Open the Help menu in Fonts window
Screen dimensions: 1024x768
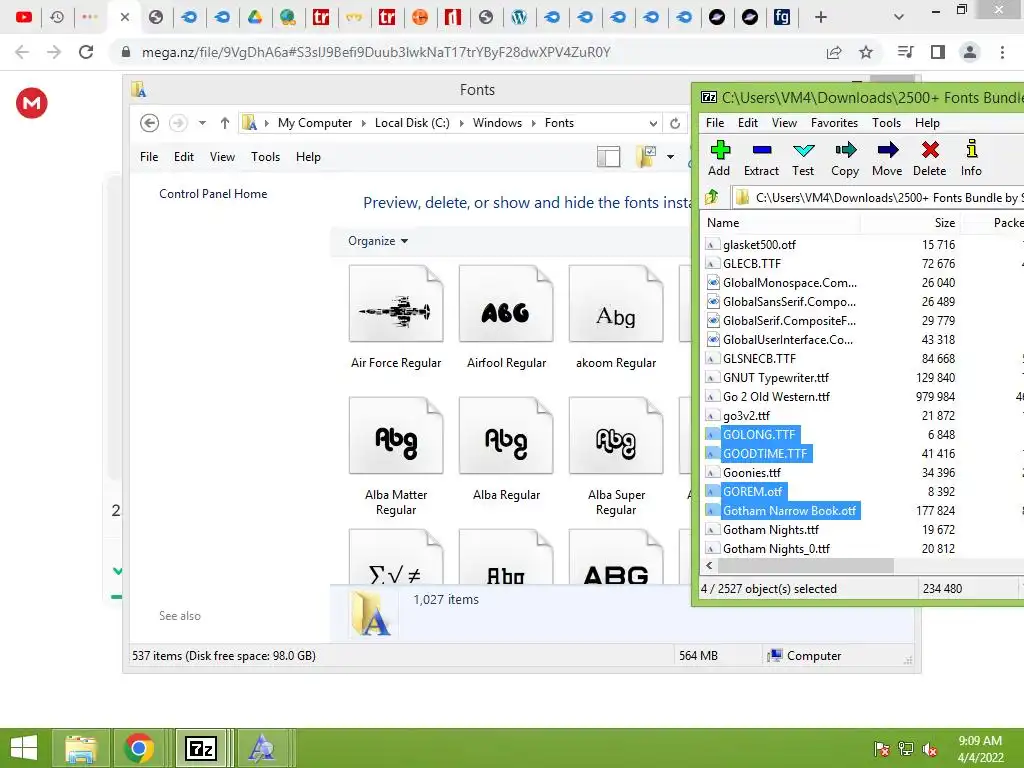tap(308, 157)
